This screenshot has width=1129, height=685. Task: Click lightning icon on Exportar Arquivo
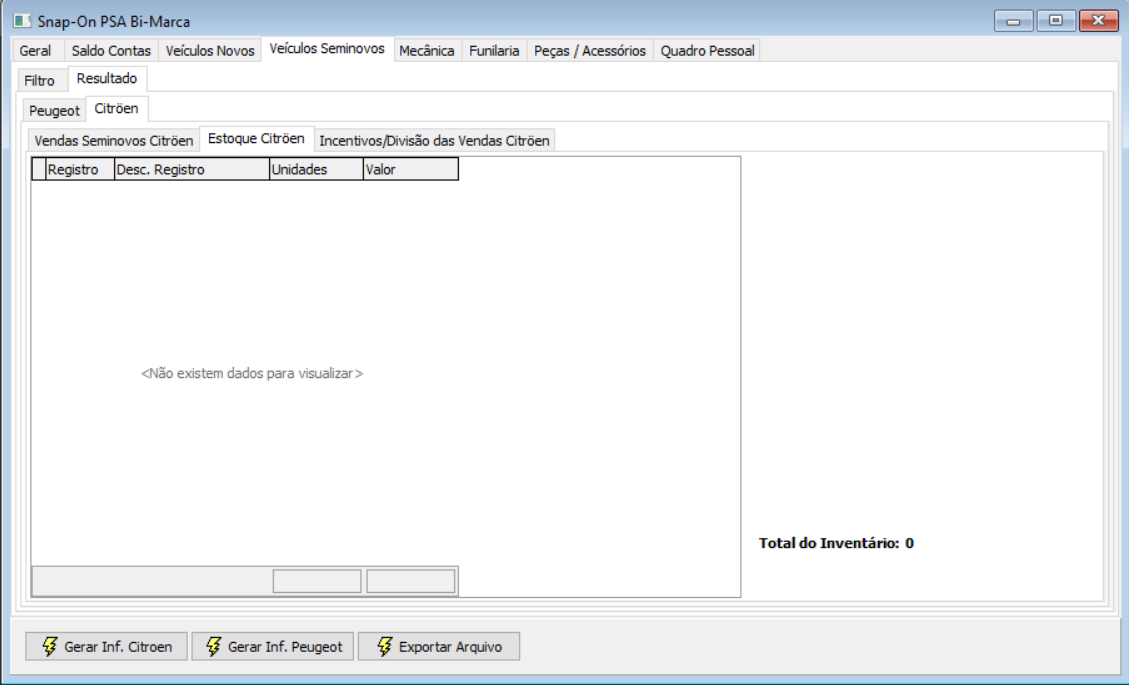click(384, 646)
